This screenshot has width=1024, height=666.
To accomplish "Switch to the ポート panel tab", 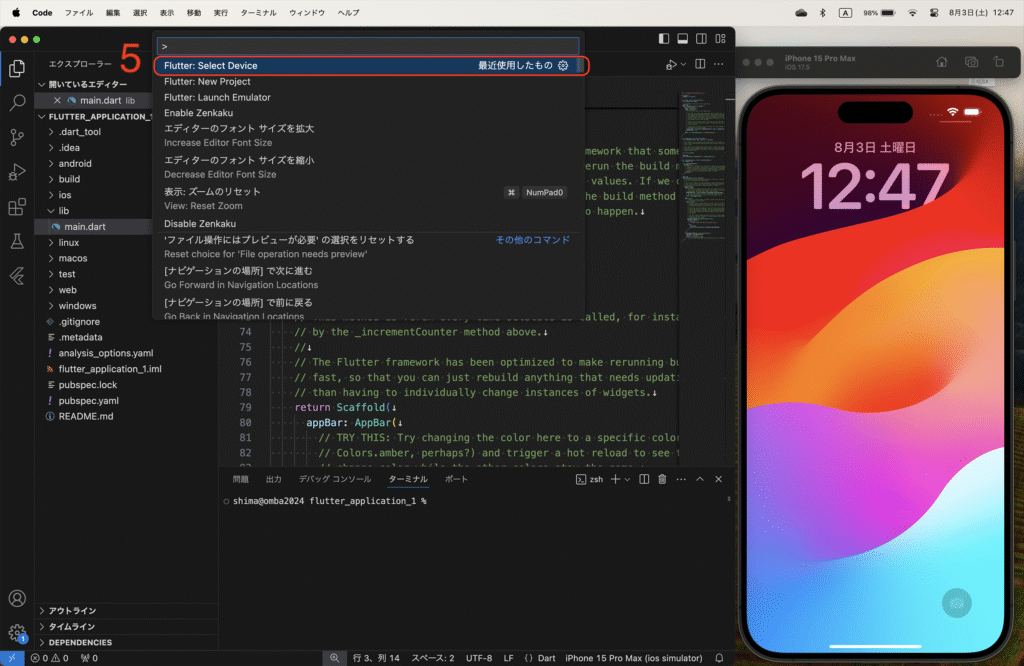I will tap(456, 479).
